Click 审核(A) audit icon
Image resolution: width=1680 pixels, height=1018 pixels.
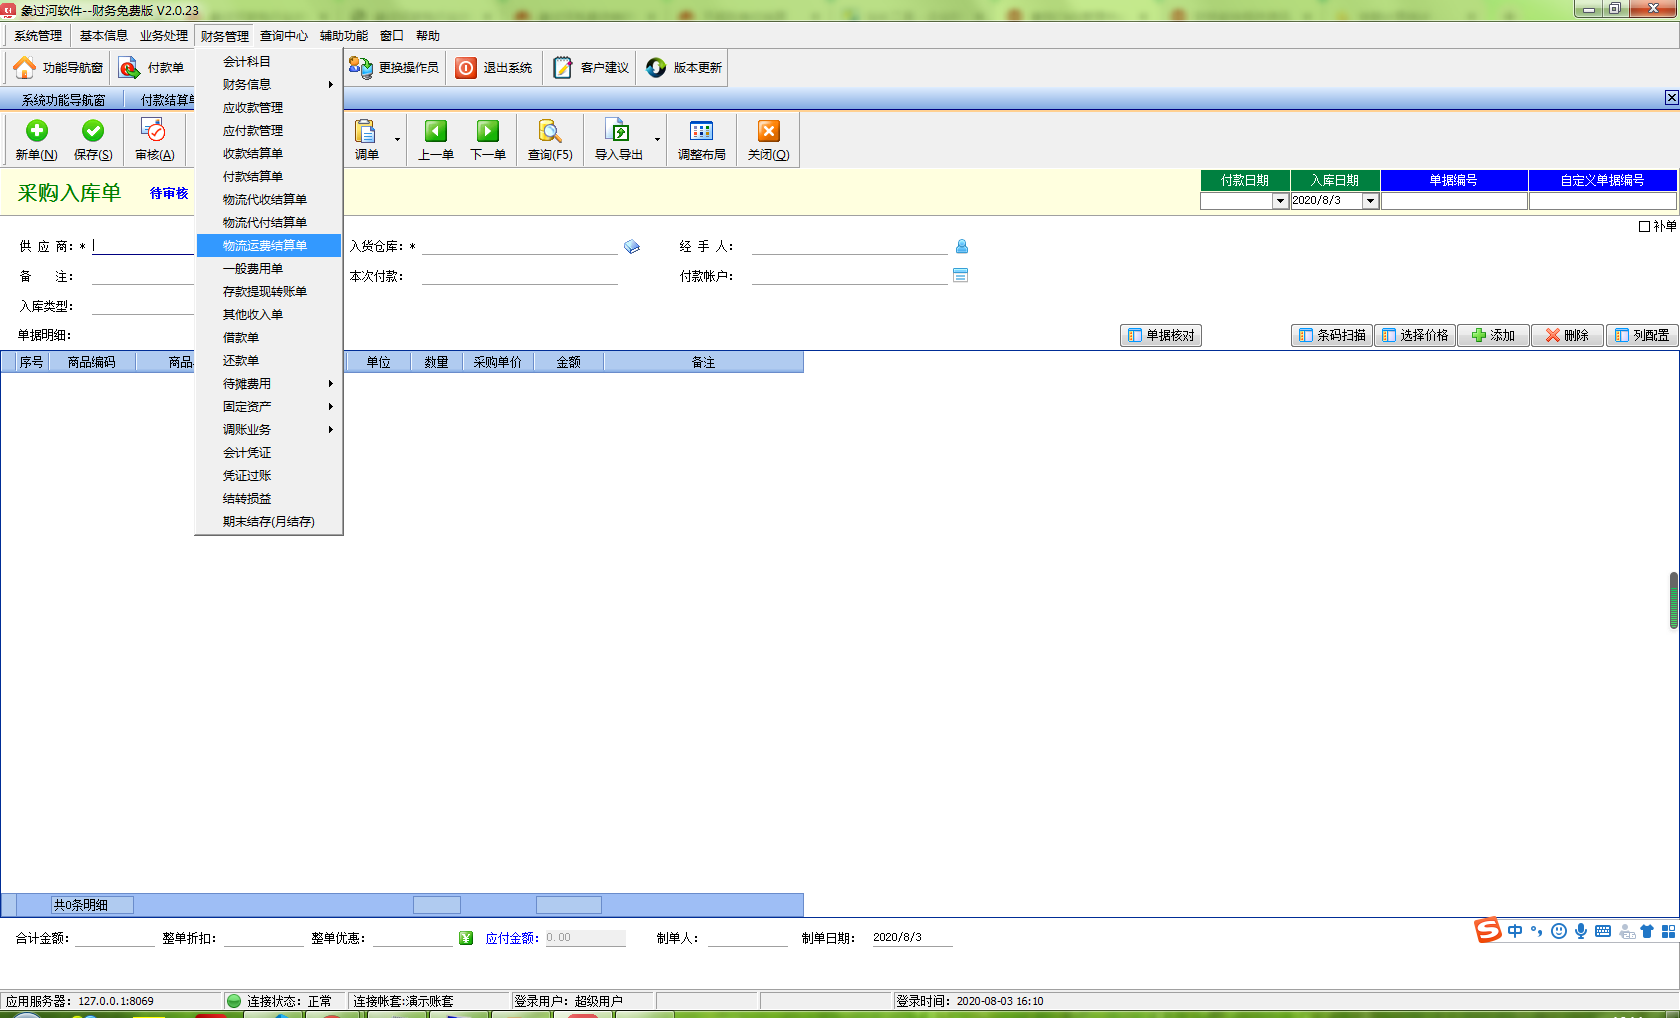pyautogui.click(x=153, y=131)
